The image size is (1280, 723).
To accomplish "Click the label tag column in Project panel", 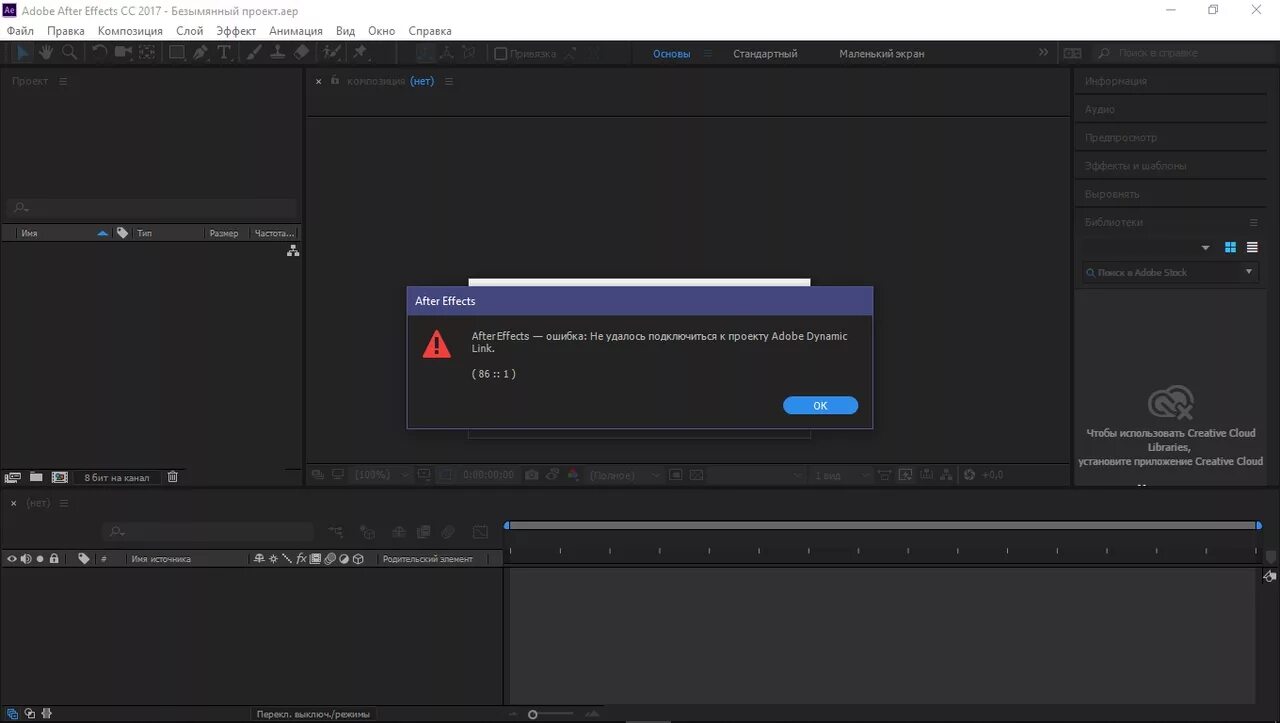I will 122,233.
